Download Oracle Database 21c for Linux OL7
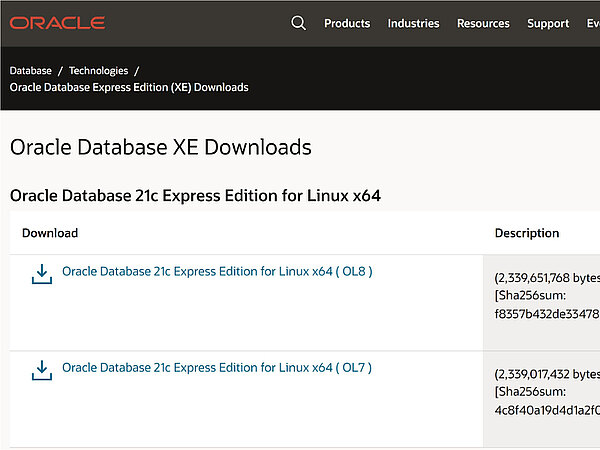 (217, 368)
